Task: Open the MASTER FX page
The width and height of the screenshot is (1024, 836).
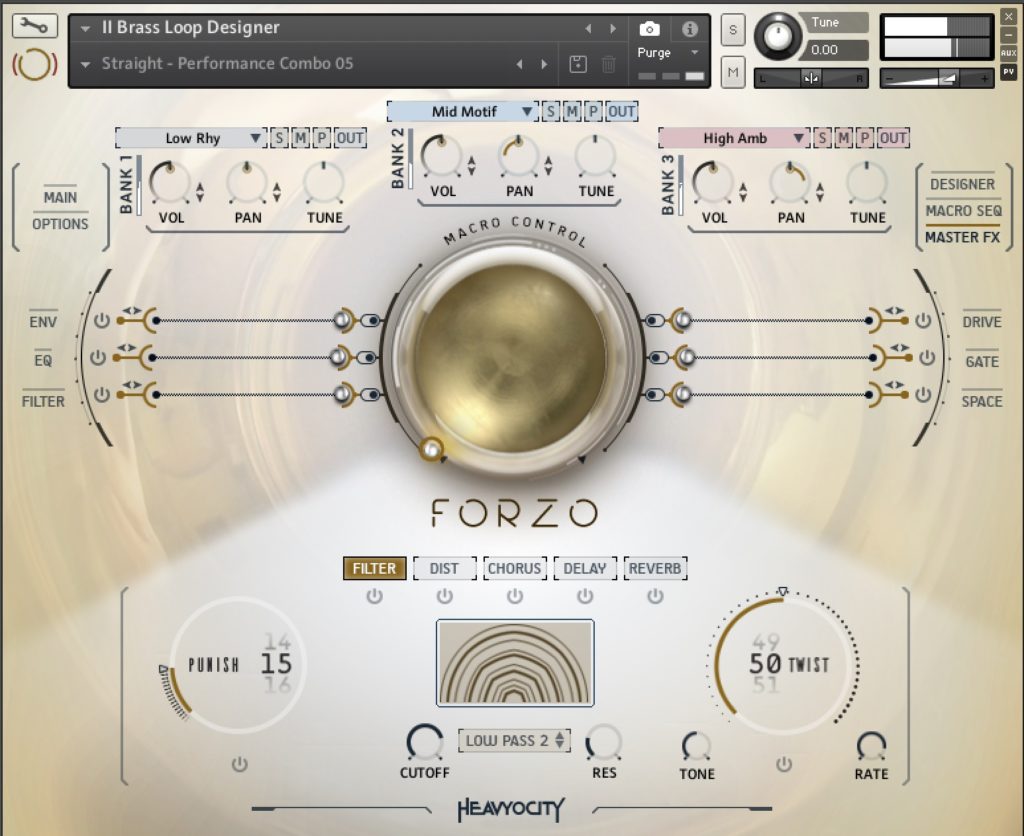Action: tap(962, 237)
